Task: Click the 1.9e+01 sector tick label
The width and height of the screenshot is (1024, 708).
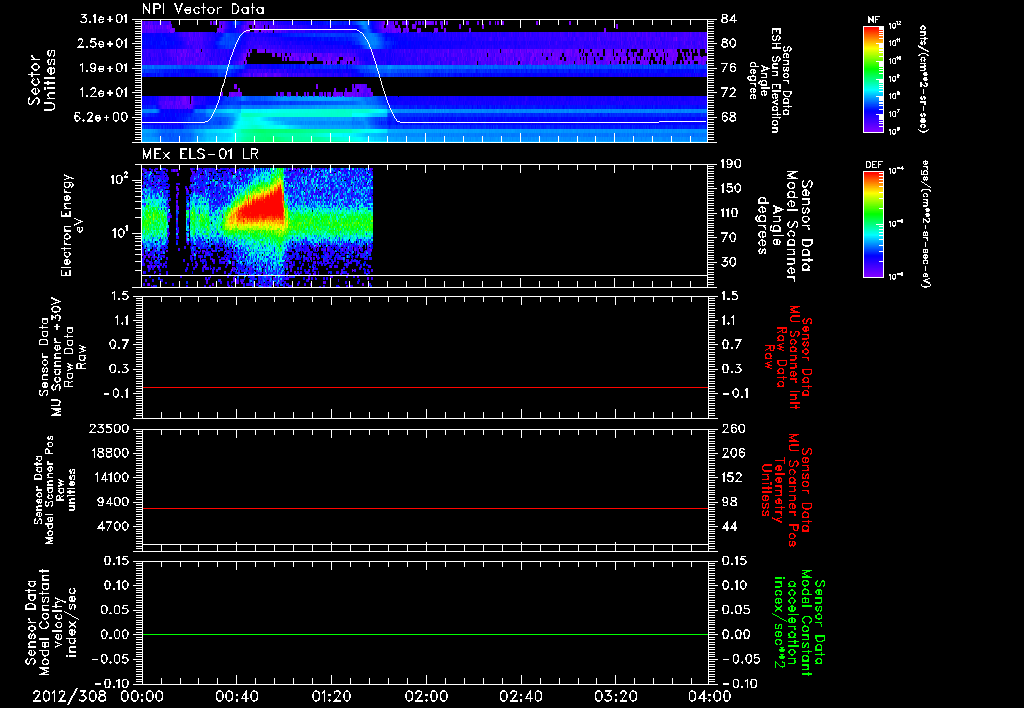Action: pos(104,68)
